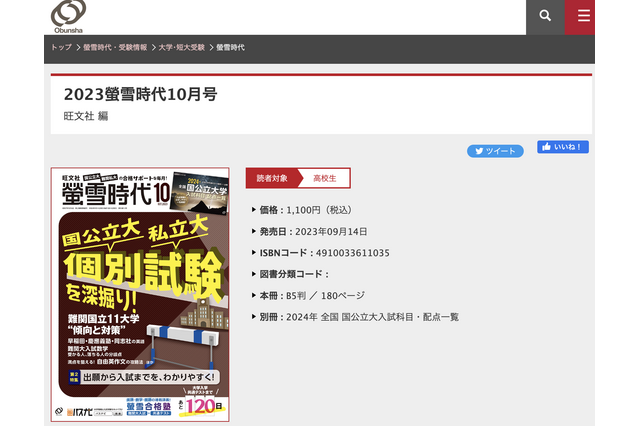Share with the ツイート button
The height and width of the screenshot is (426, 640).
tap(495, 151)
